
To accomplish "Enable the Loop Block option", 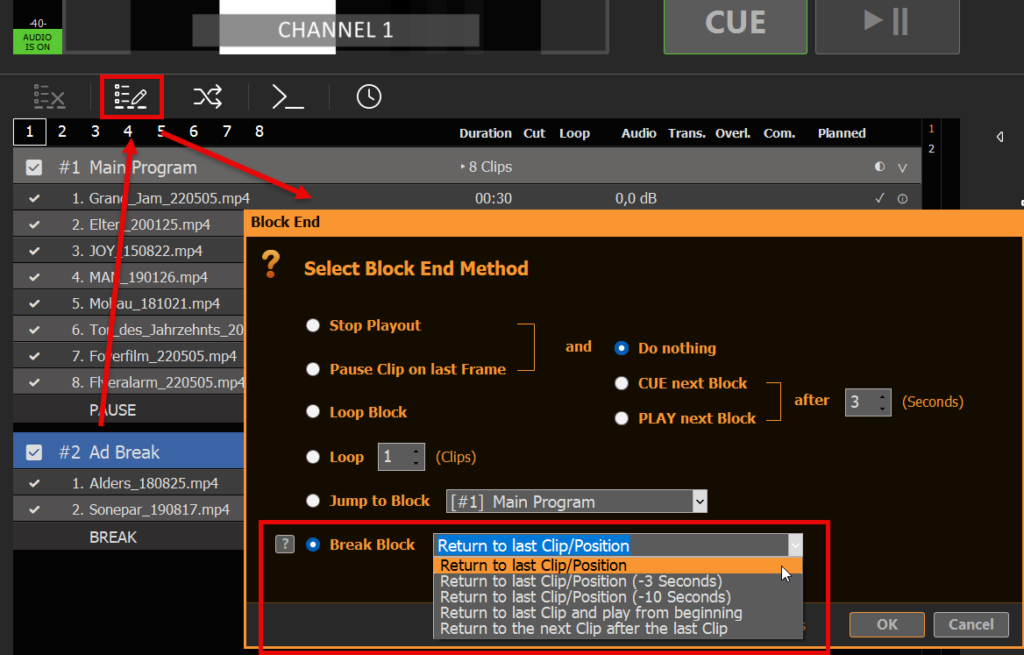I will pyautogui.click(x=313, y=412).
